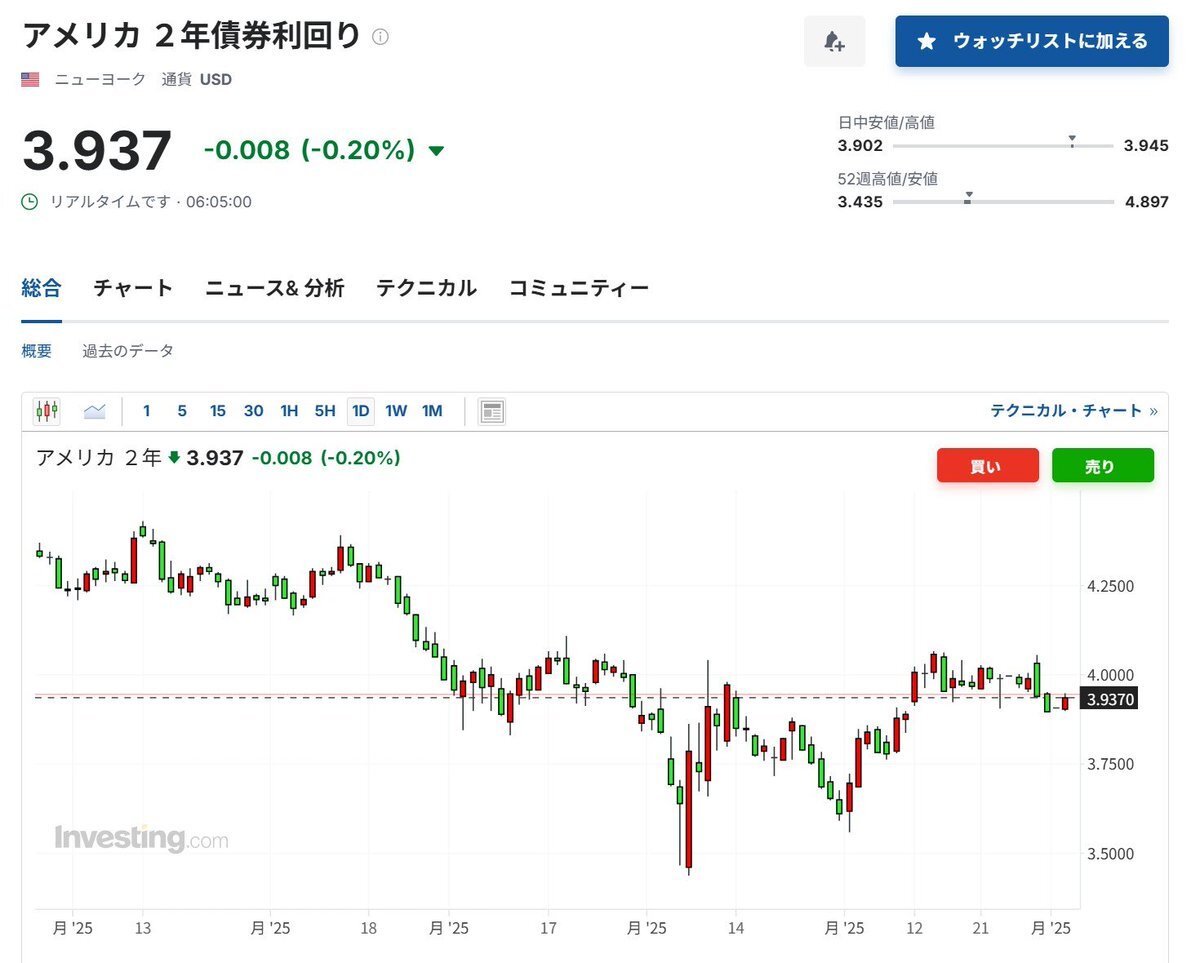Viewport: 1200px width, 963px height.
Task: Click the info icon beside the title
Action: pos(380,37)
